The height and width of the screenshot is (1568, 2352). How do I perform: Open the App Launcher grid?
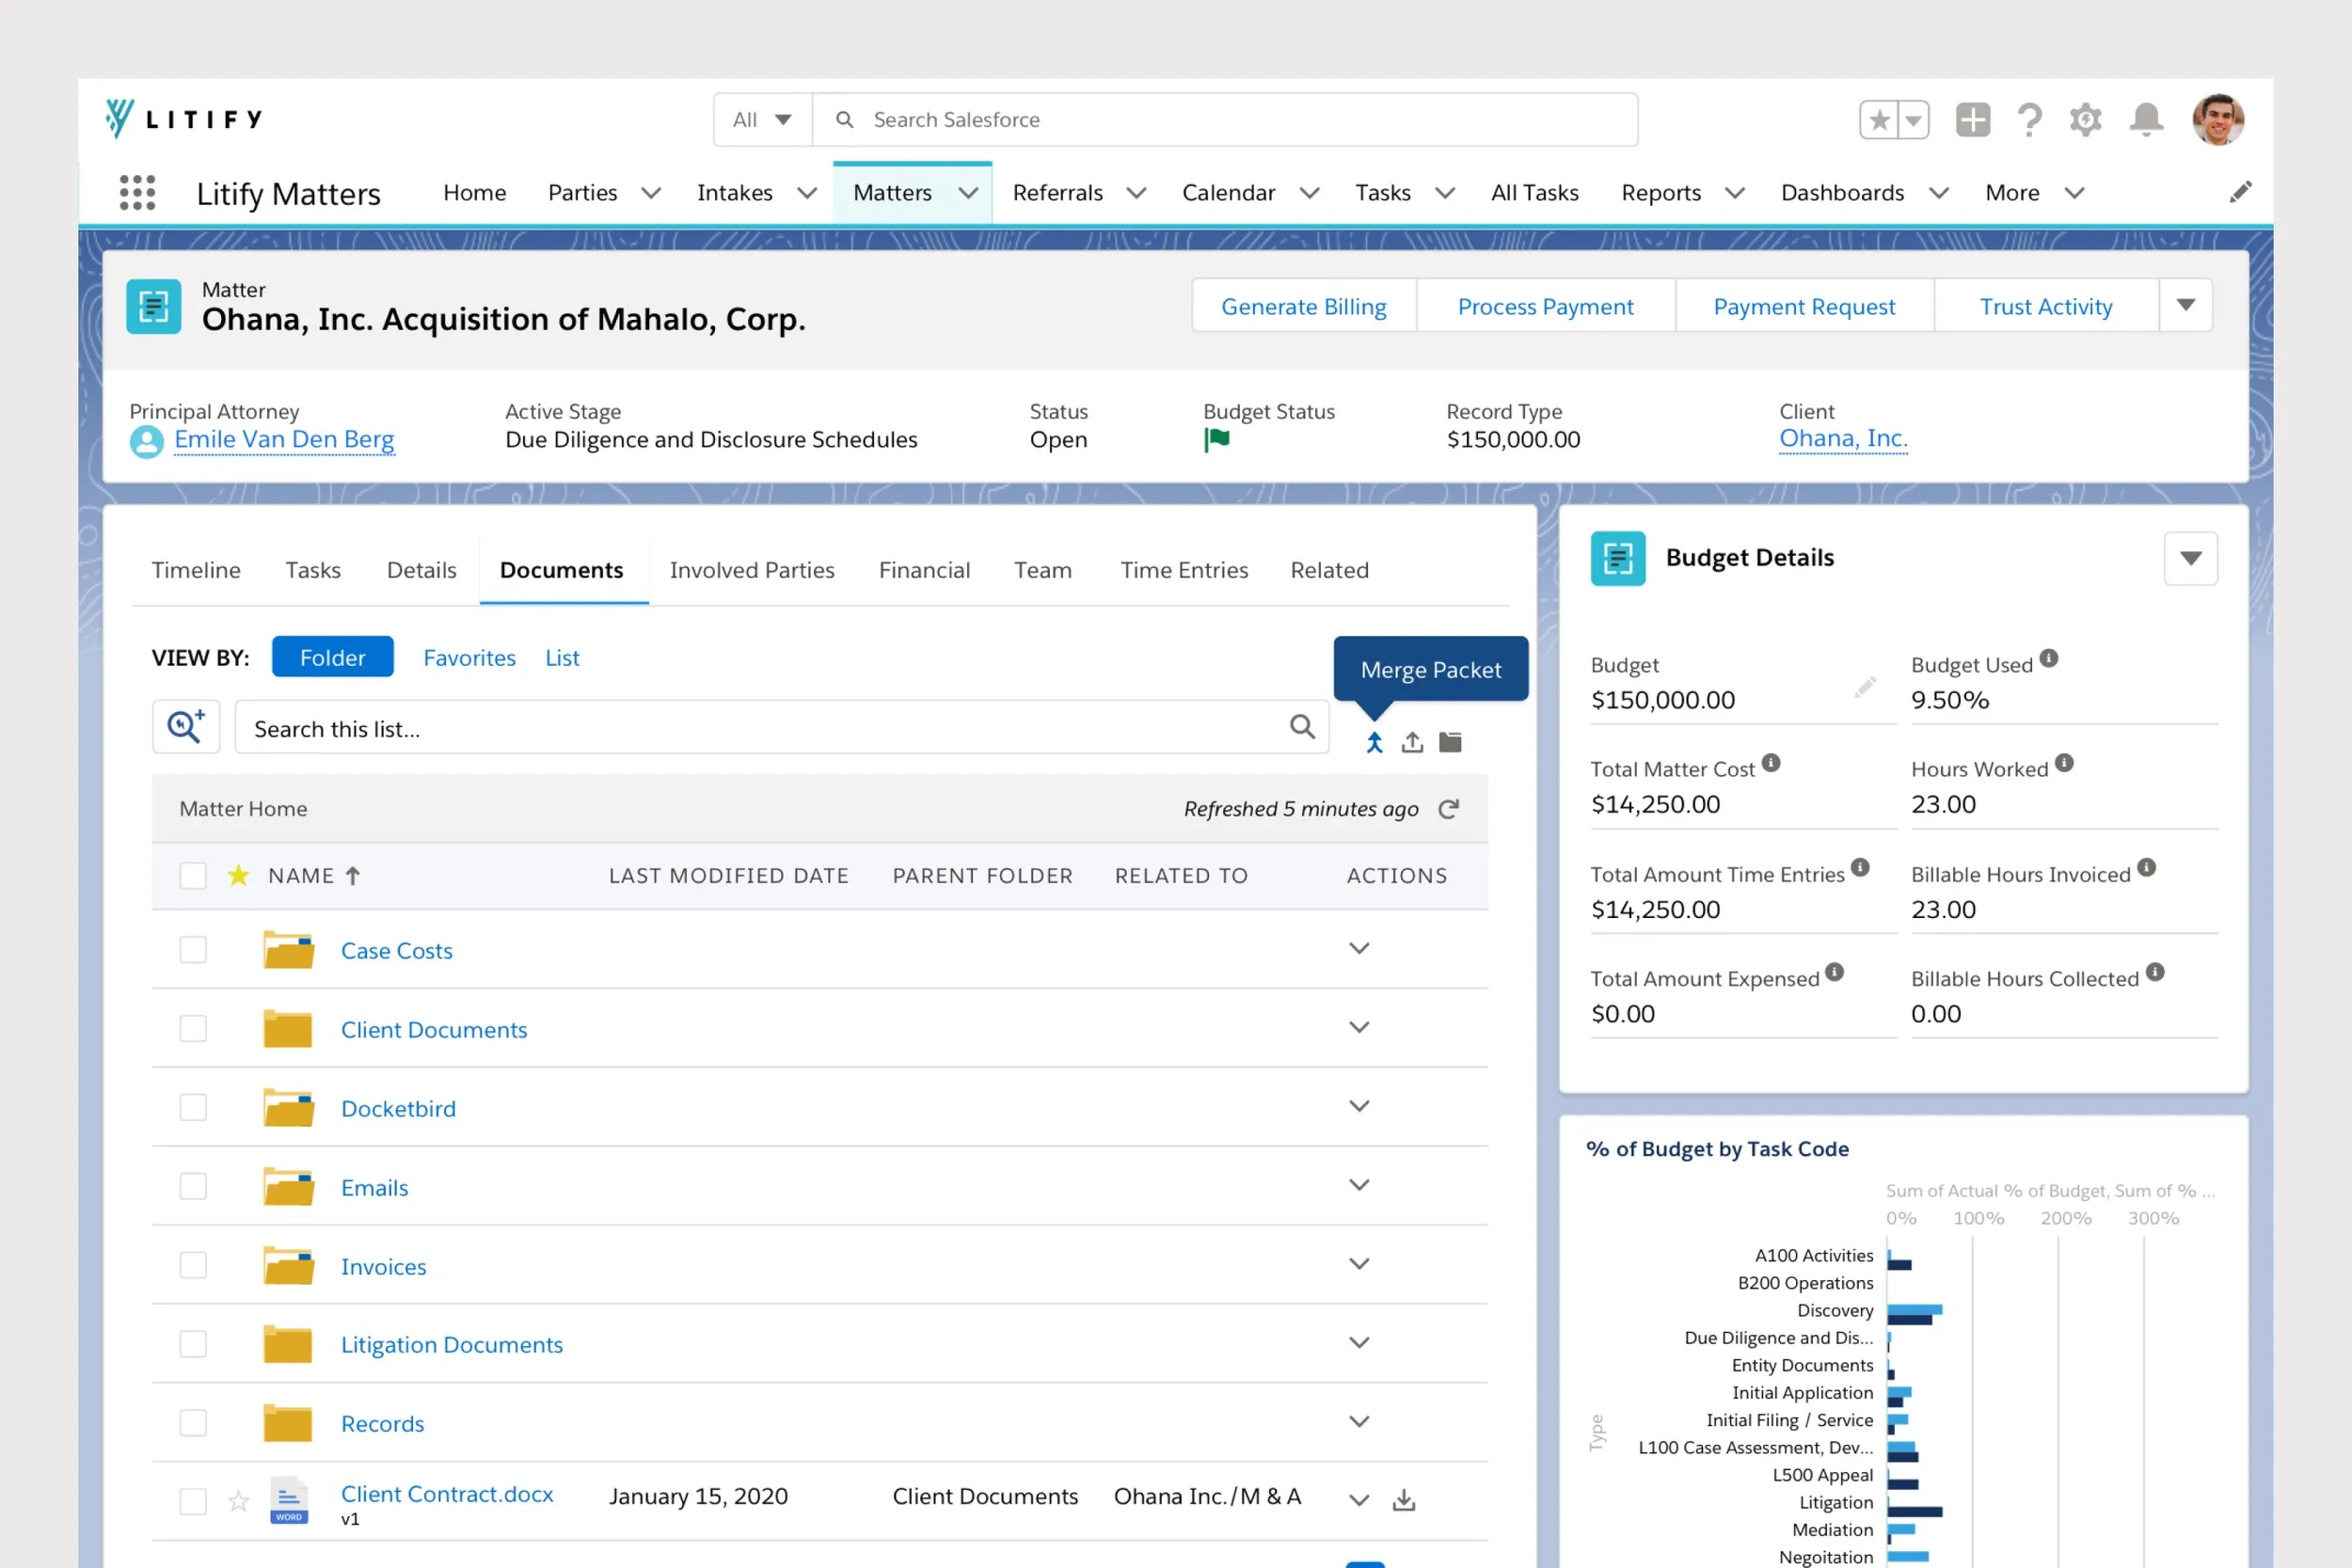pyautogui.click(x=137, y=192)
